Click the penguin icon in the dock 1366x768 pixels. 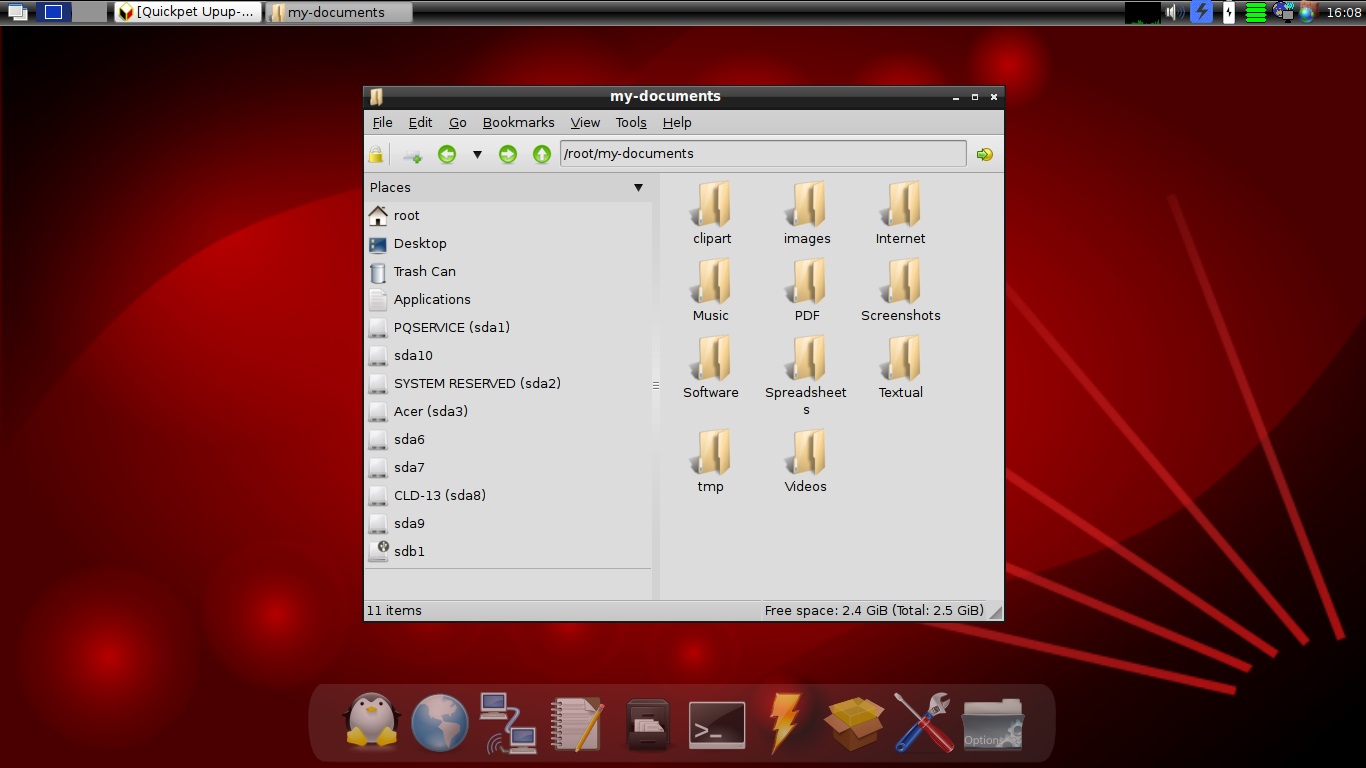coord(372,721)
